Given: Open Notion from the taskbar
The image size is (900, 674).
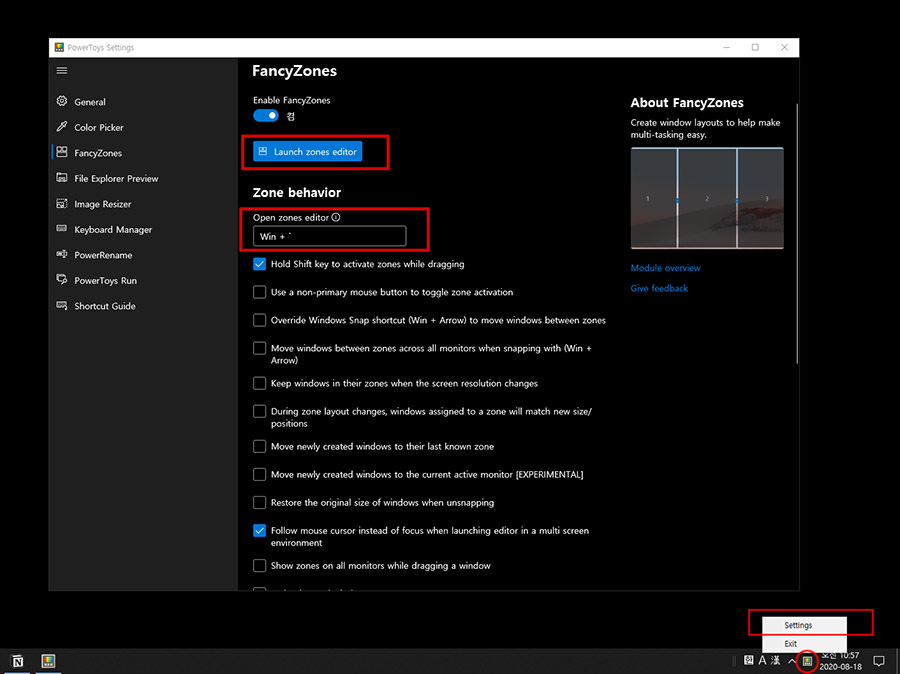Looking at the screenshot, I should click(x=17, y=661).
